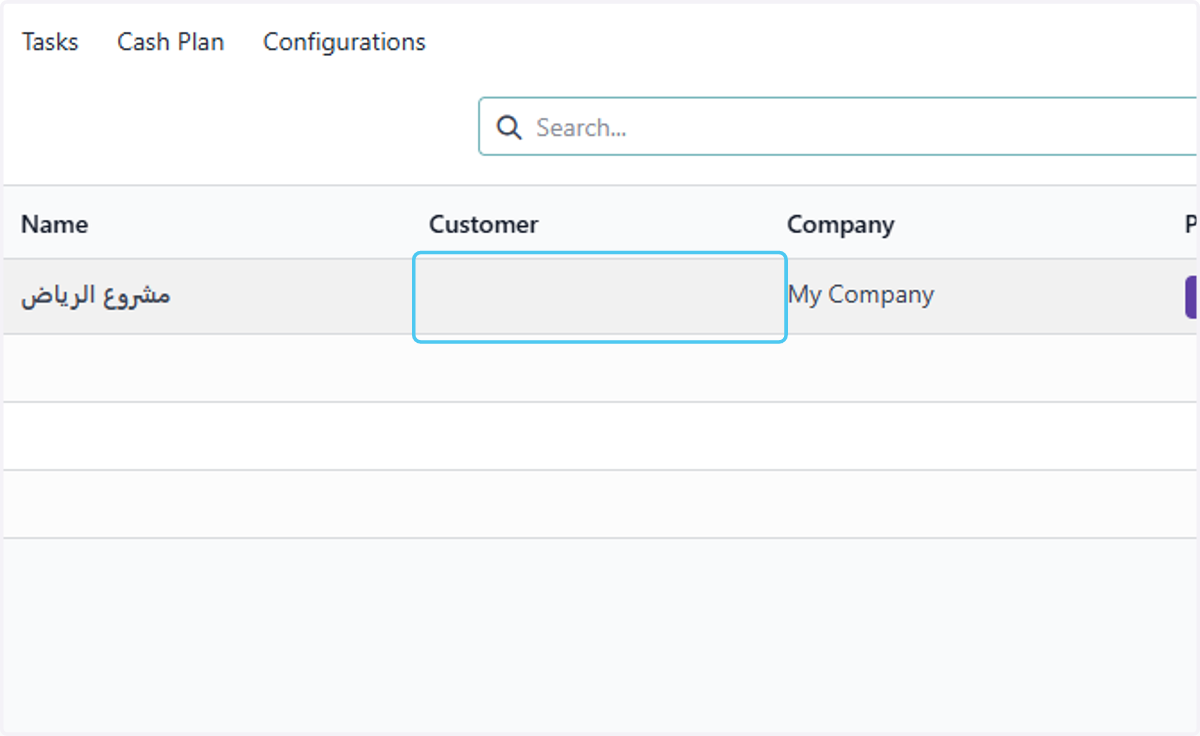Click the partially visible column header after Company
This screenshot has height=736, width=1200.
point(1192,224)
